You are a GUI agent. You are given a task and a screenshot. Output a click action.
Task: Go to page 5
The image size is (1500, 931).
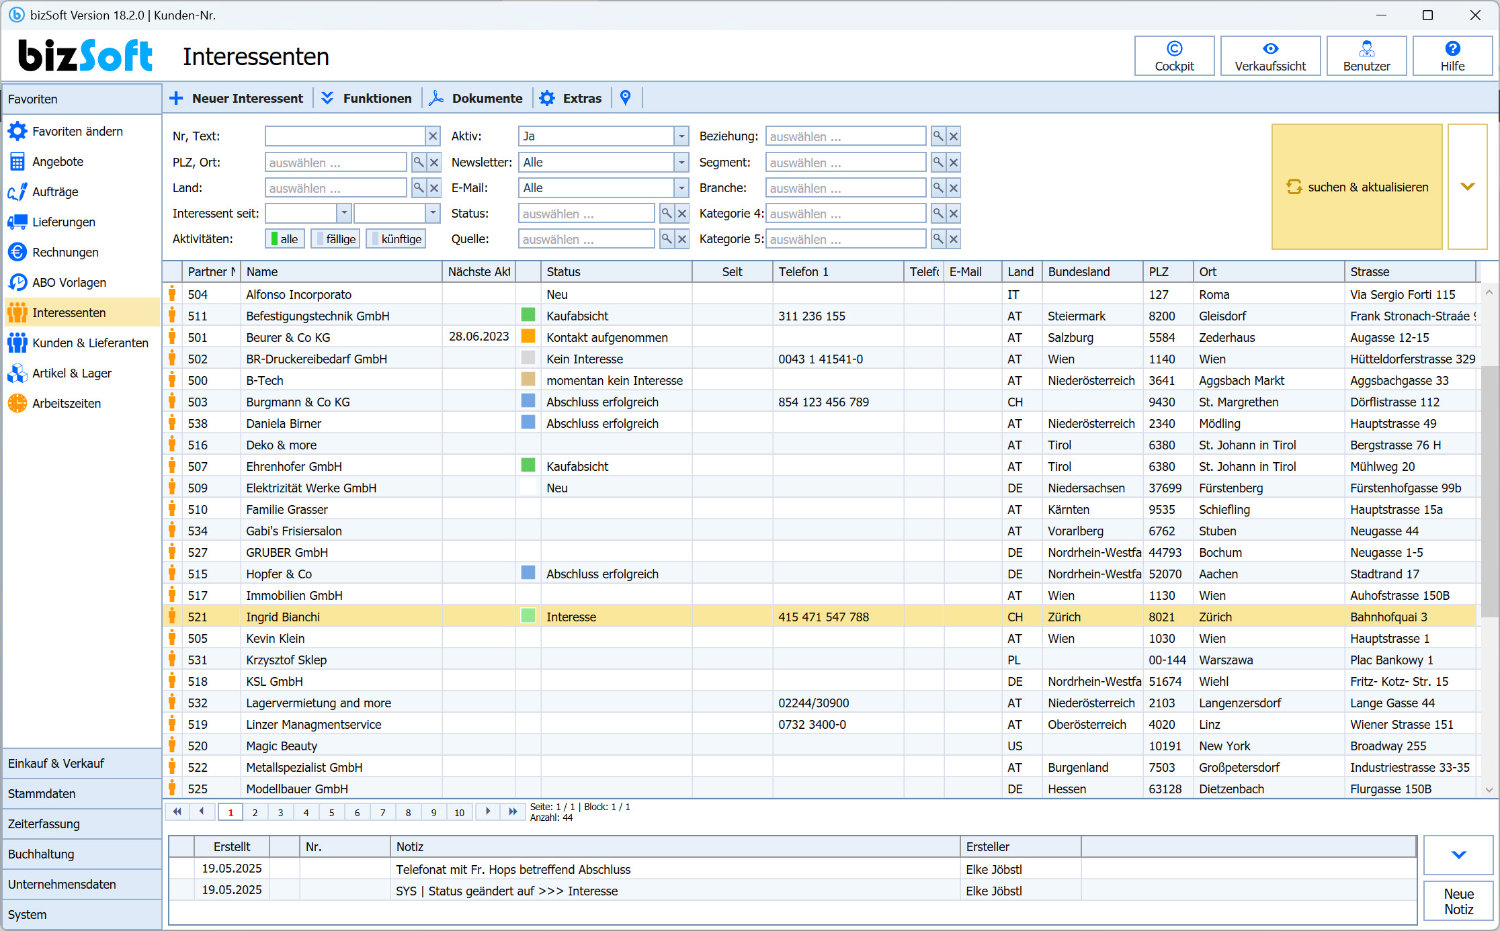pos(332,812)
